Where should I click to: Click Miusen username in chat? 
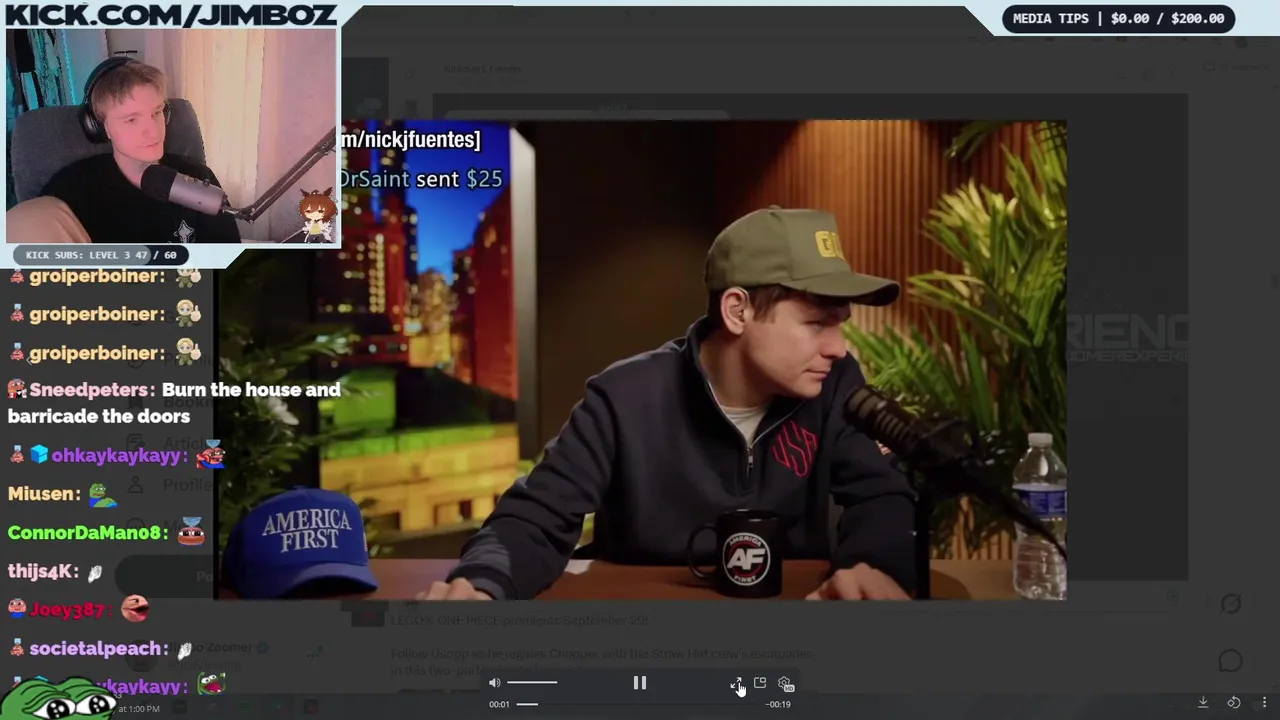(x=43, y=494)
